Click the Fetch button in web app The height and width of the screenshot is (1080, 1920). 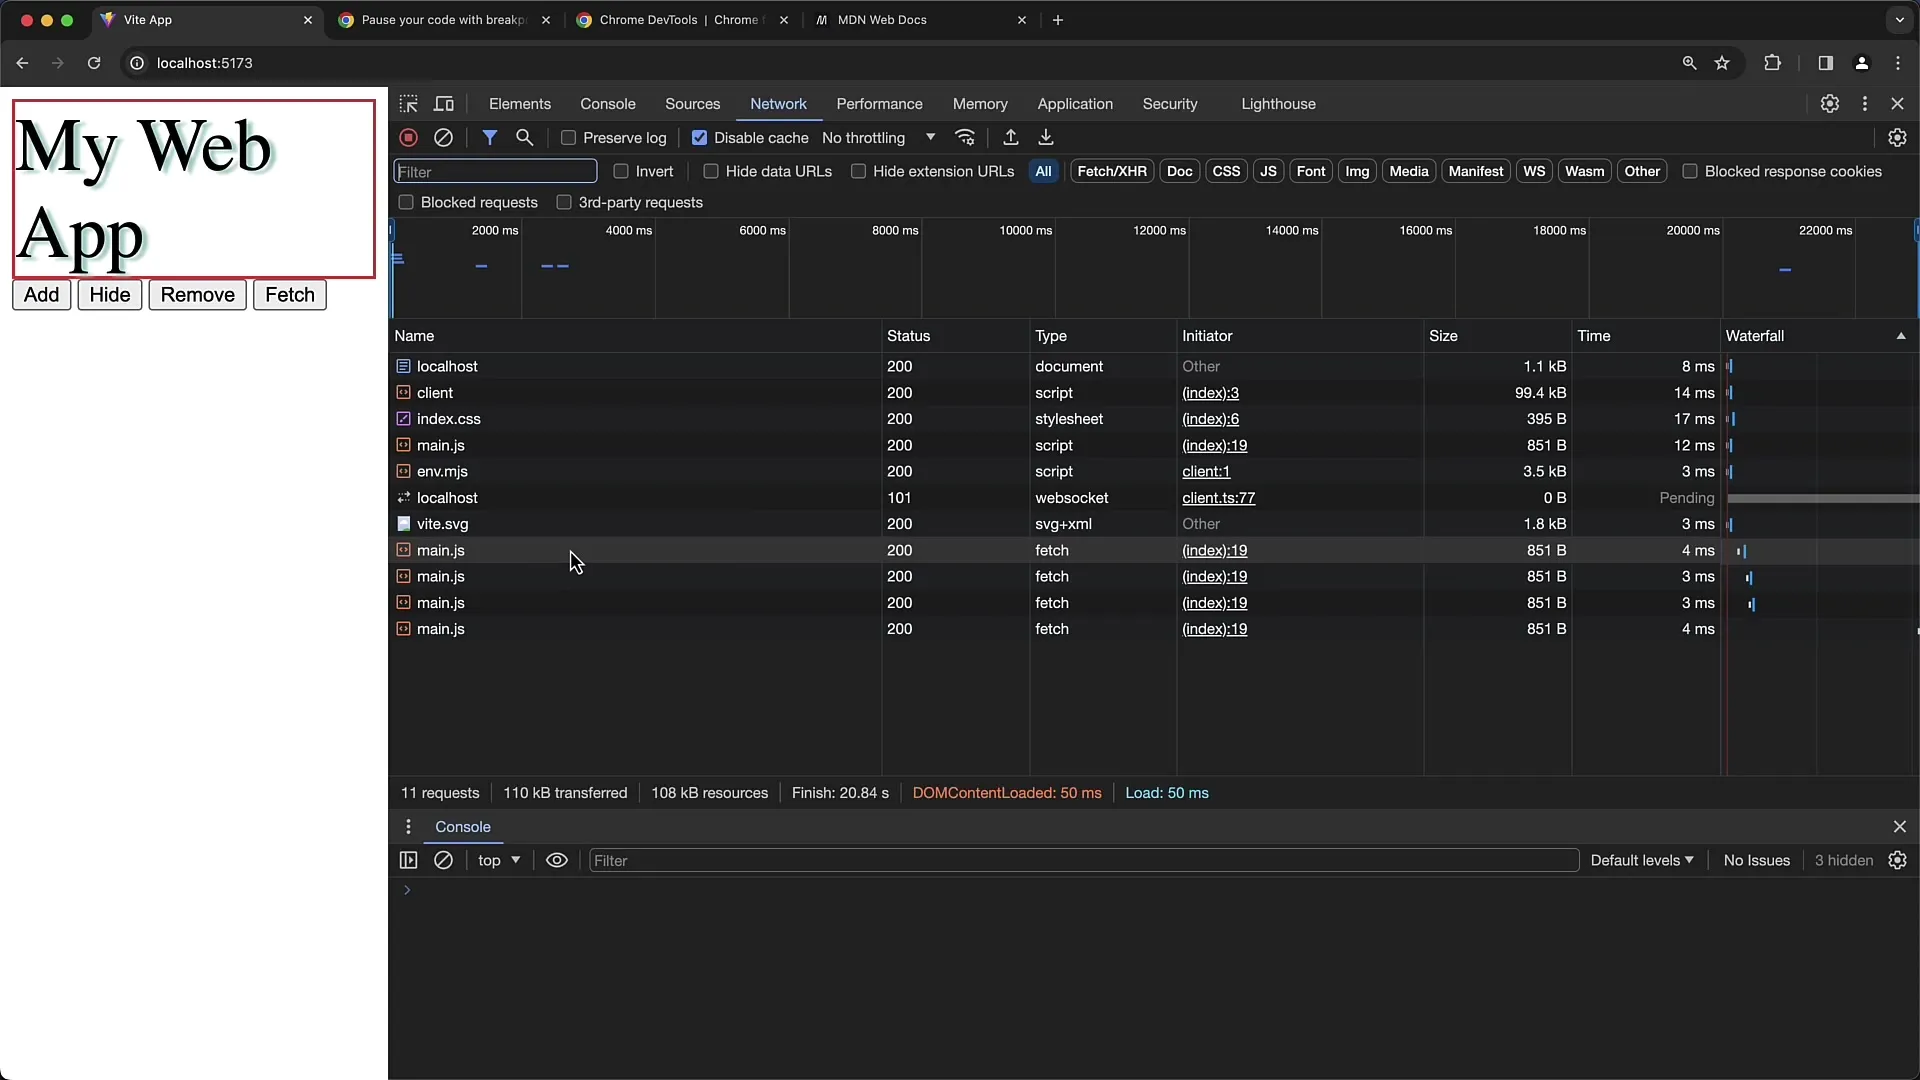(289, 294)
